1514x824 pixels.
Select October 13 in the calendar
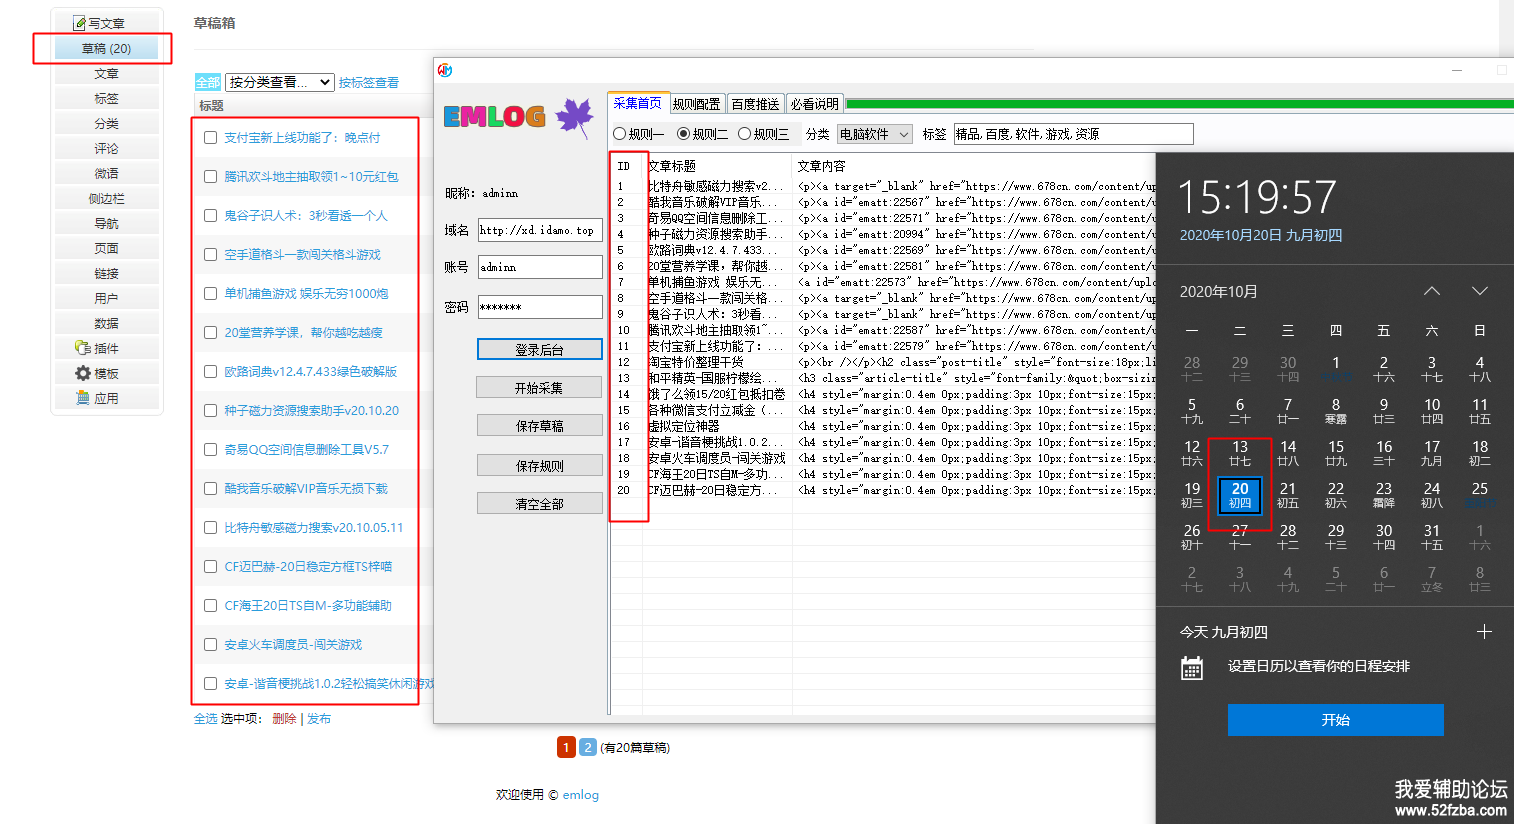[x=1240, y=452]
